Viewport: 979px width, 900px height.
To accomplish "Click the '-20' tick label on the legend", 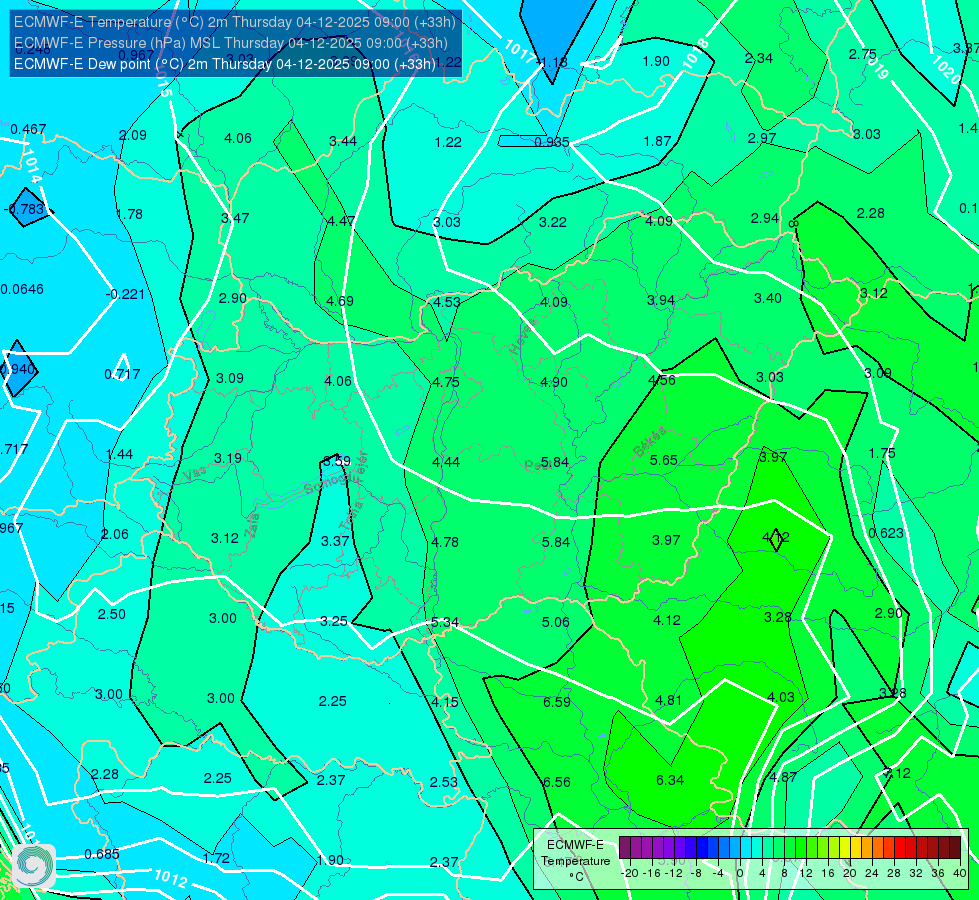I will 629,873.
